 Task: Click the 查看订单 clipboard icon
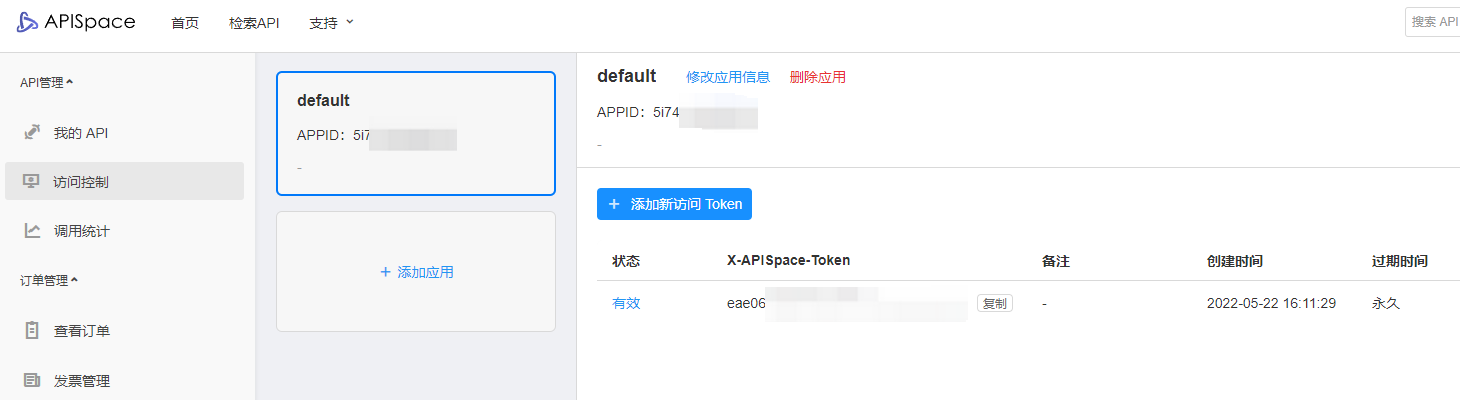pyautogui.click(x=32, y=330)
